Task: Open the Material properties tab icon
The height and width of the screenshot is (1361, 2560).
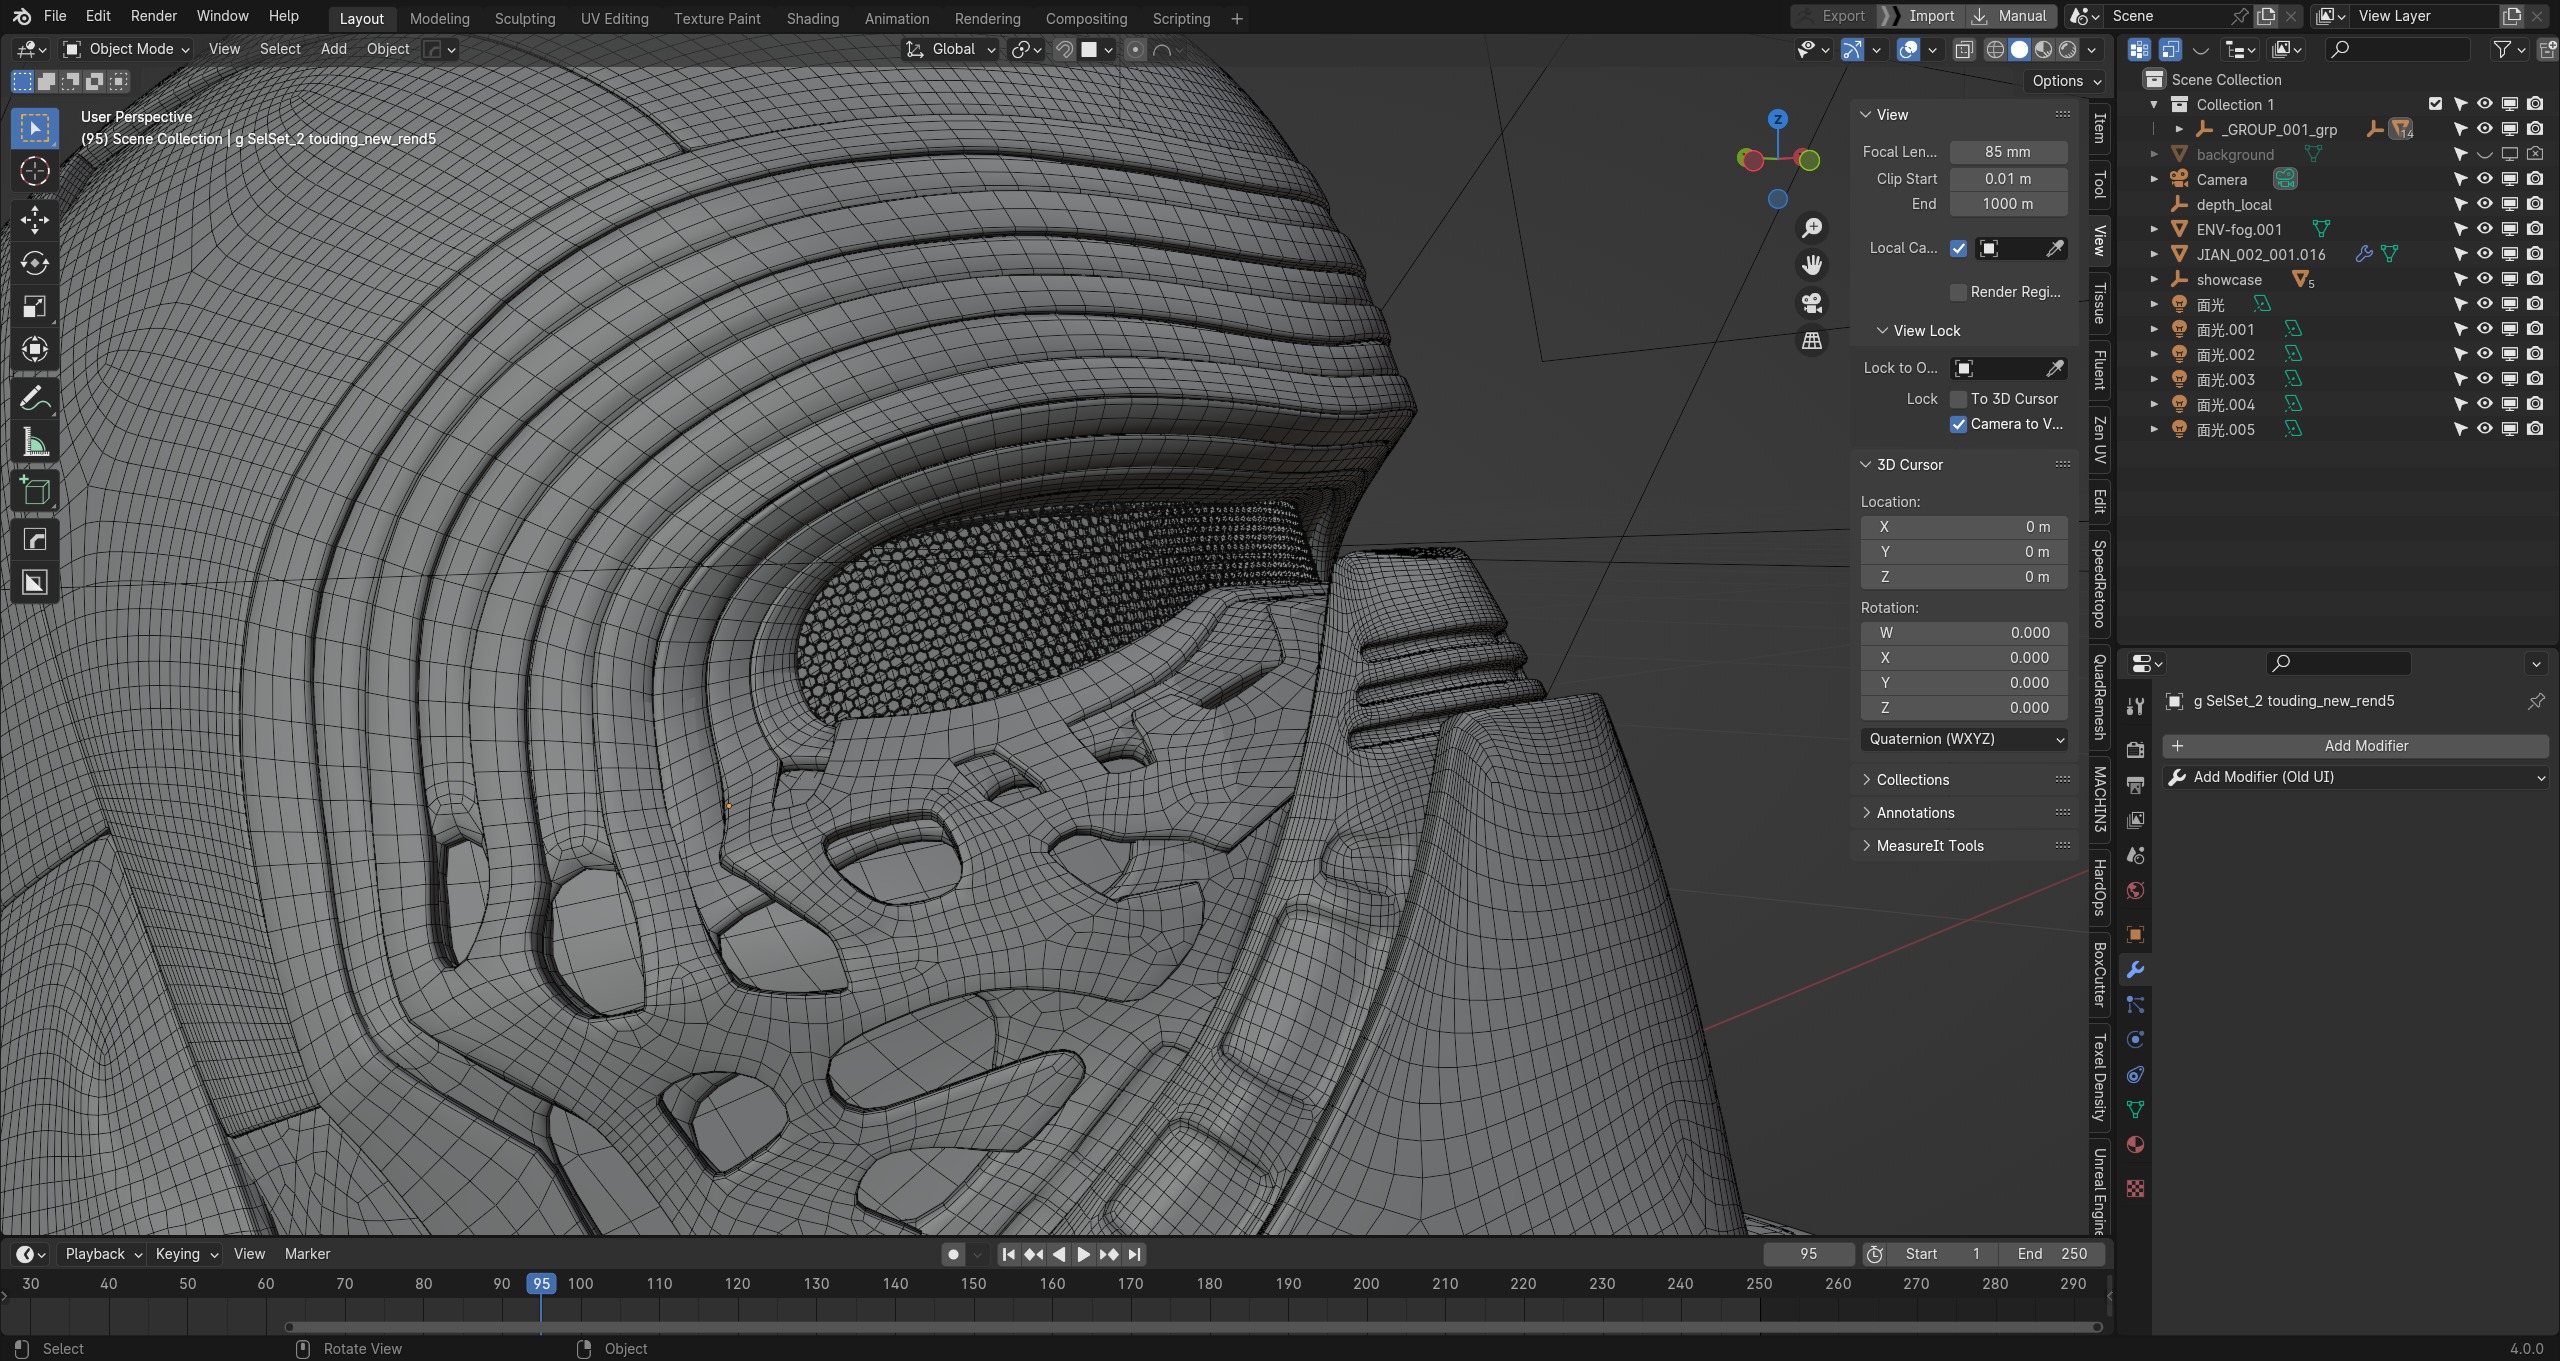Action: [2135, 1145]
